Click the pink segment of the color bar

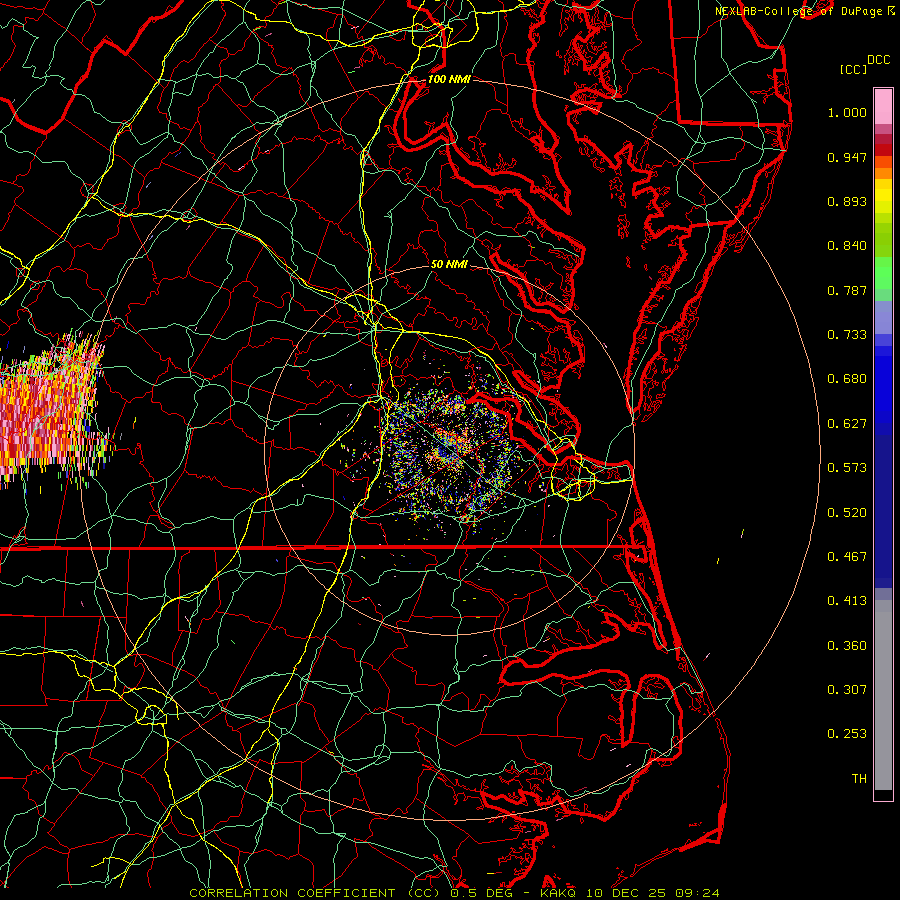pos(883,107)
